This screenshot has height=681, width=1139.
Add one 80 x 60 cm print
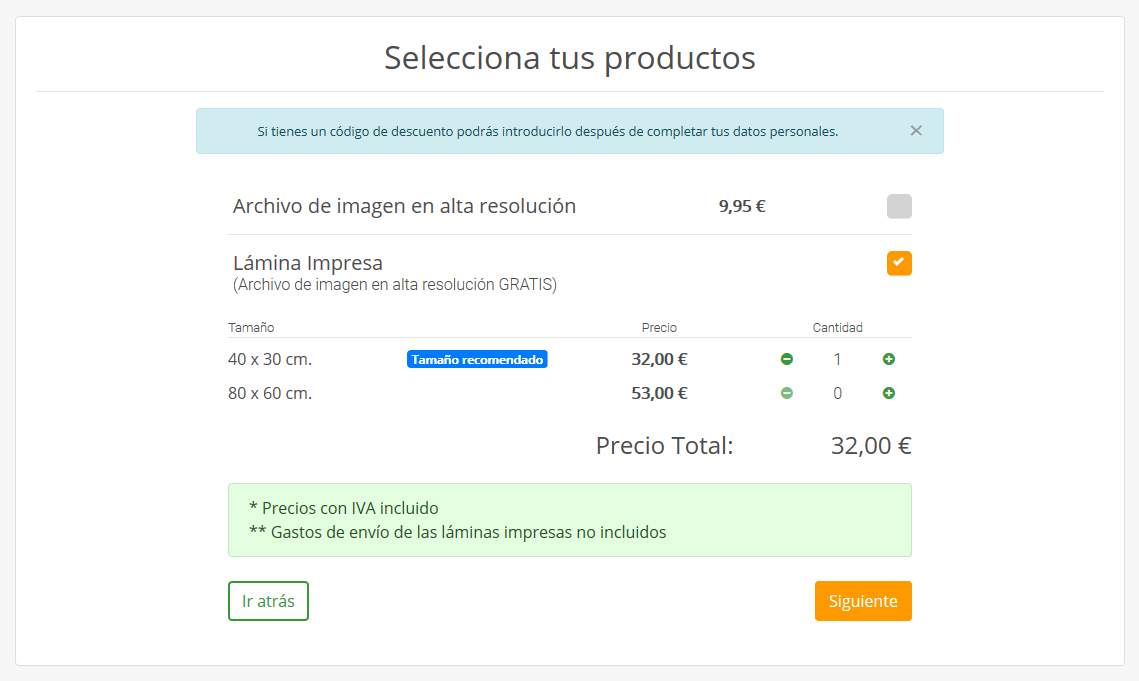pyautogui.click(x=889, y=393)
